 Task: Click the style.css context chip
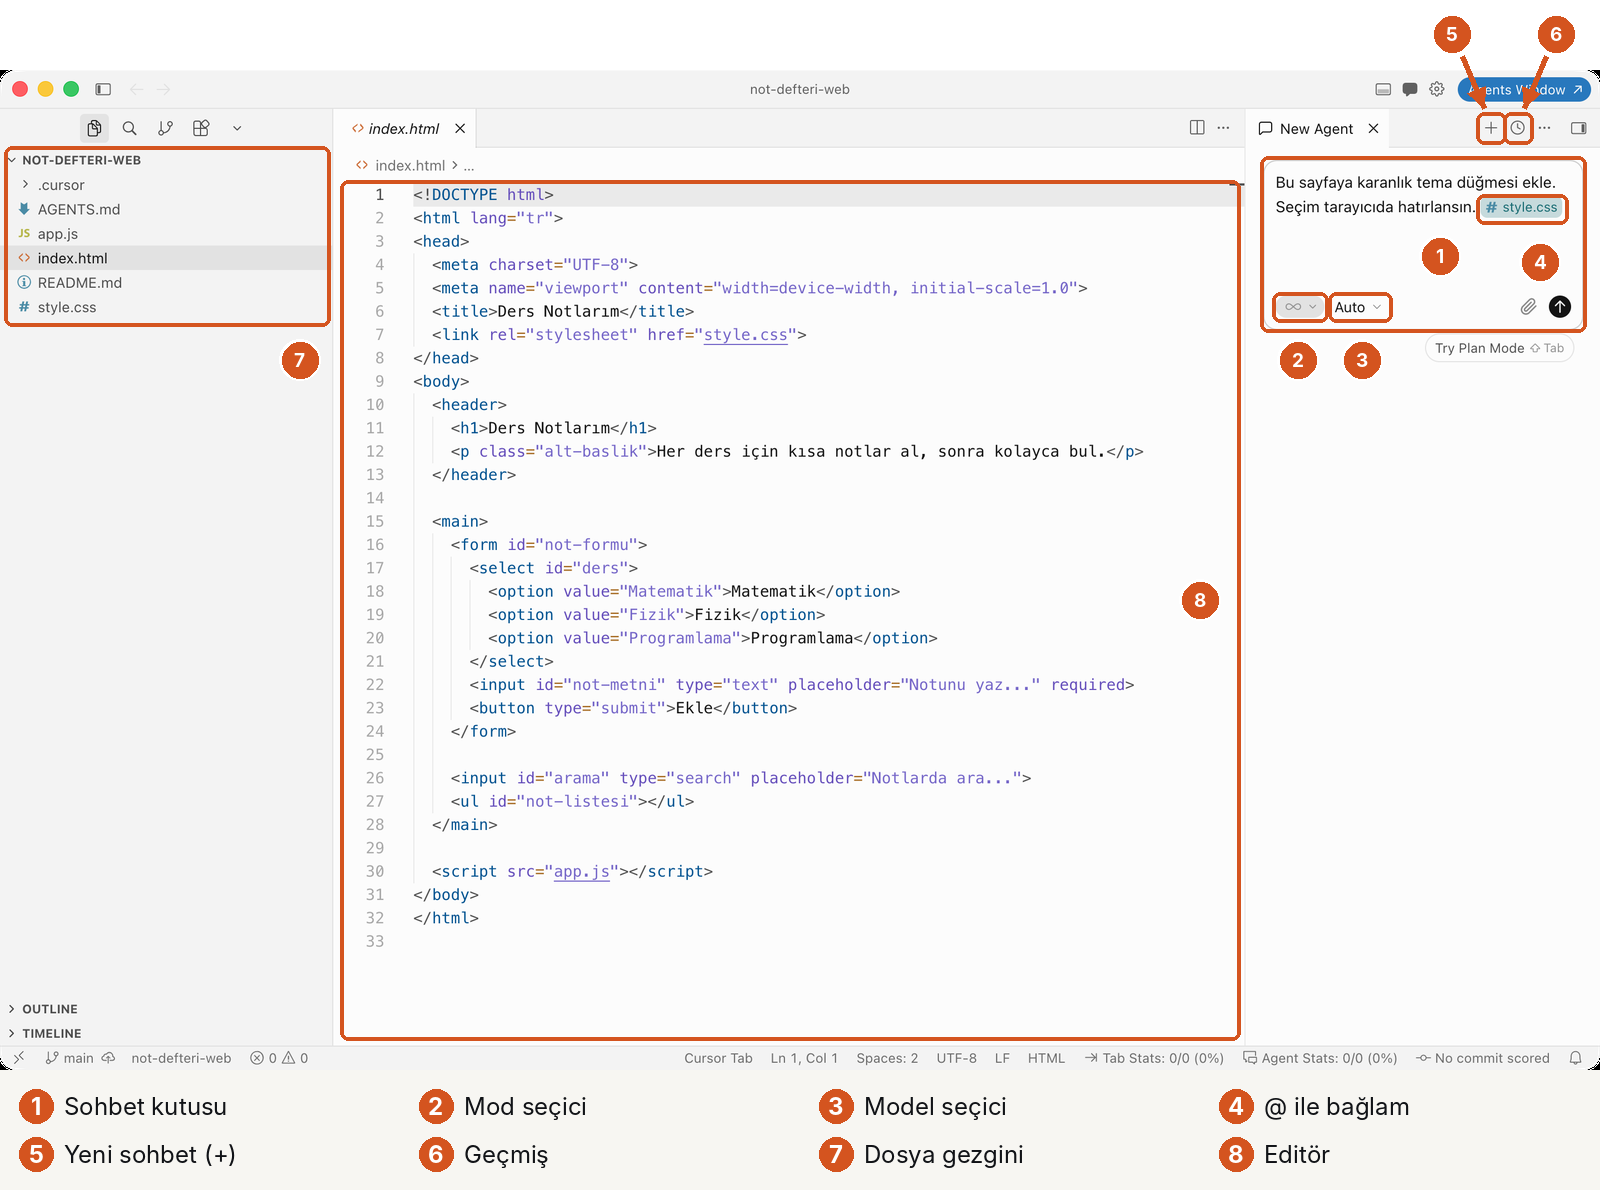pyautogui.click(x=1522, y=207)
